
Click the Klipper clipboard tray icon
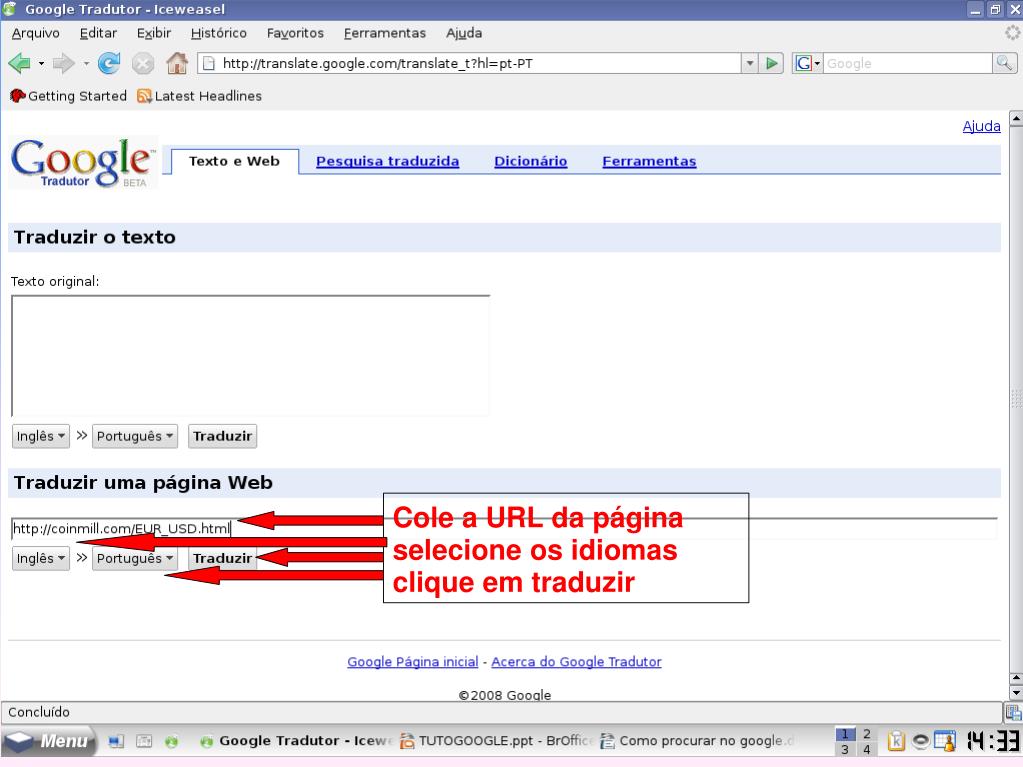[896, 741]
